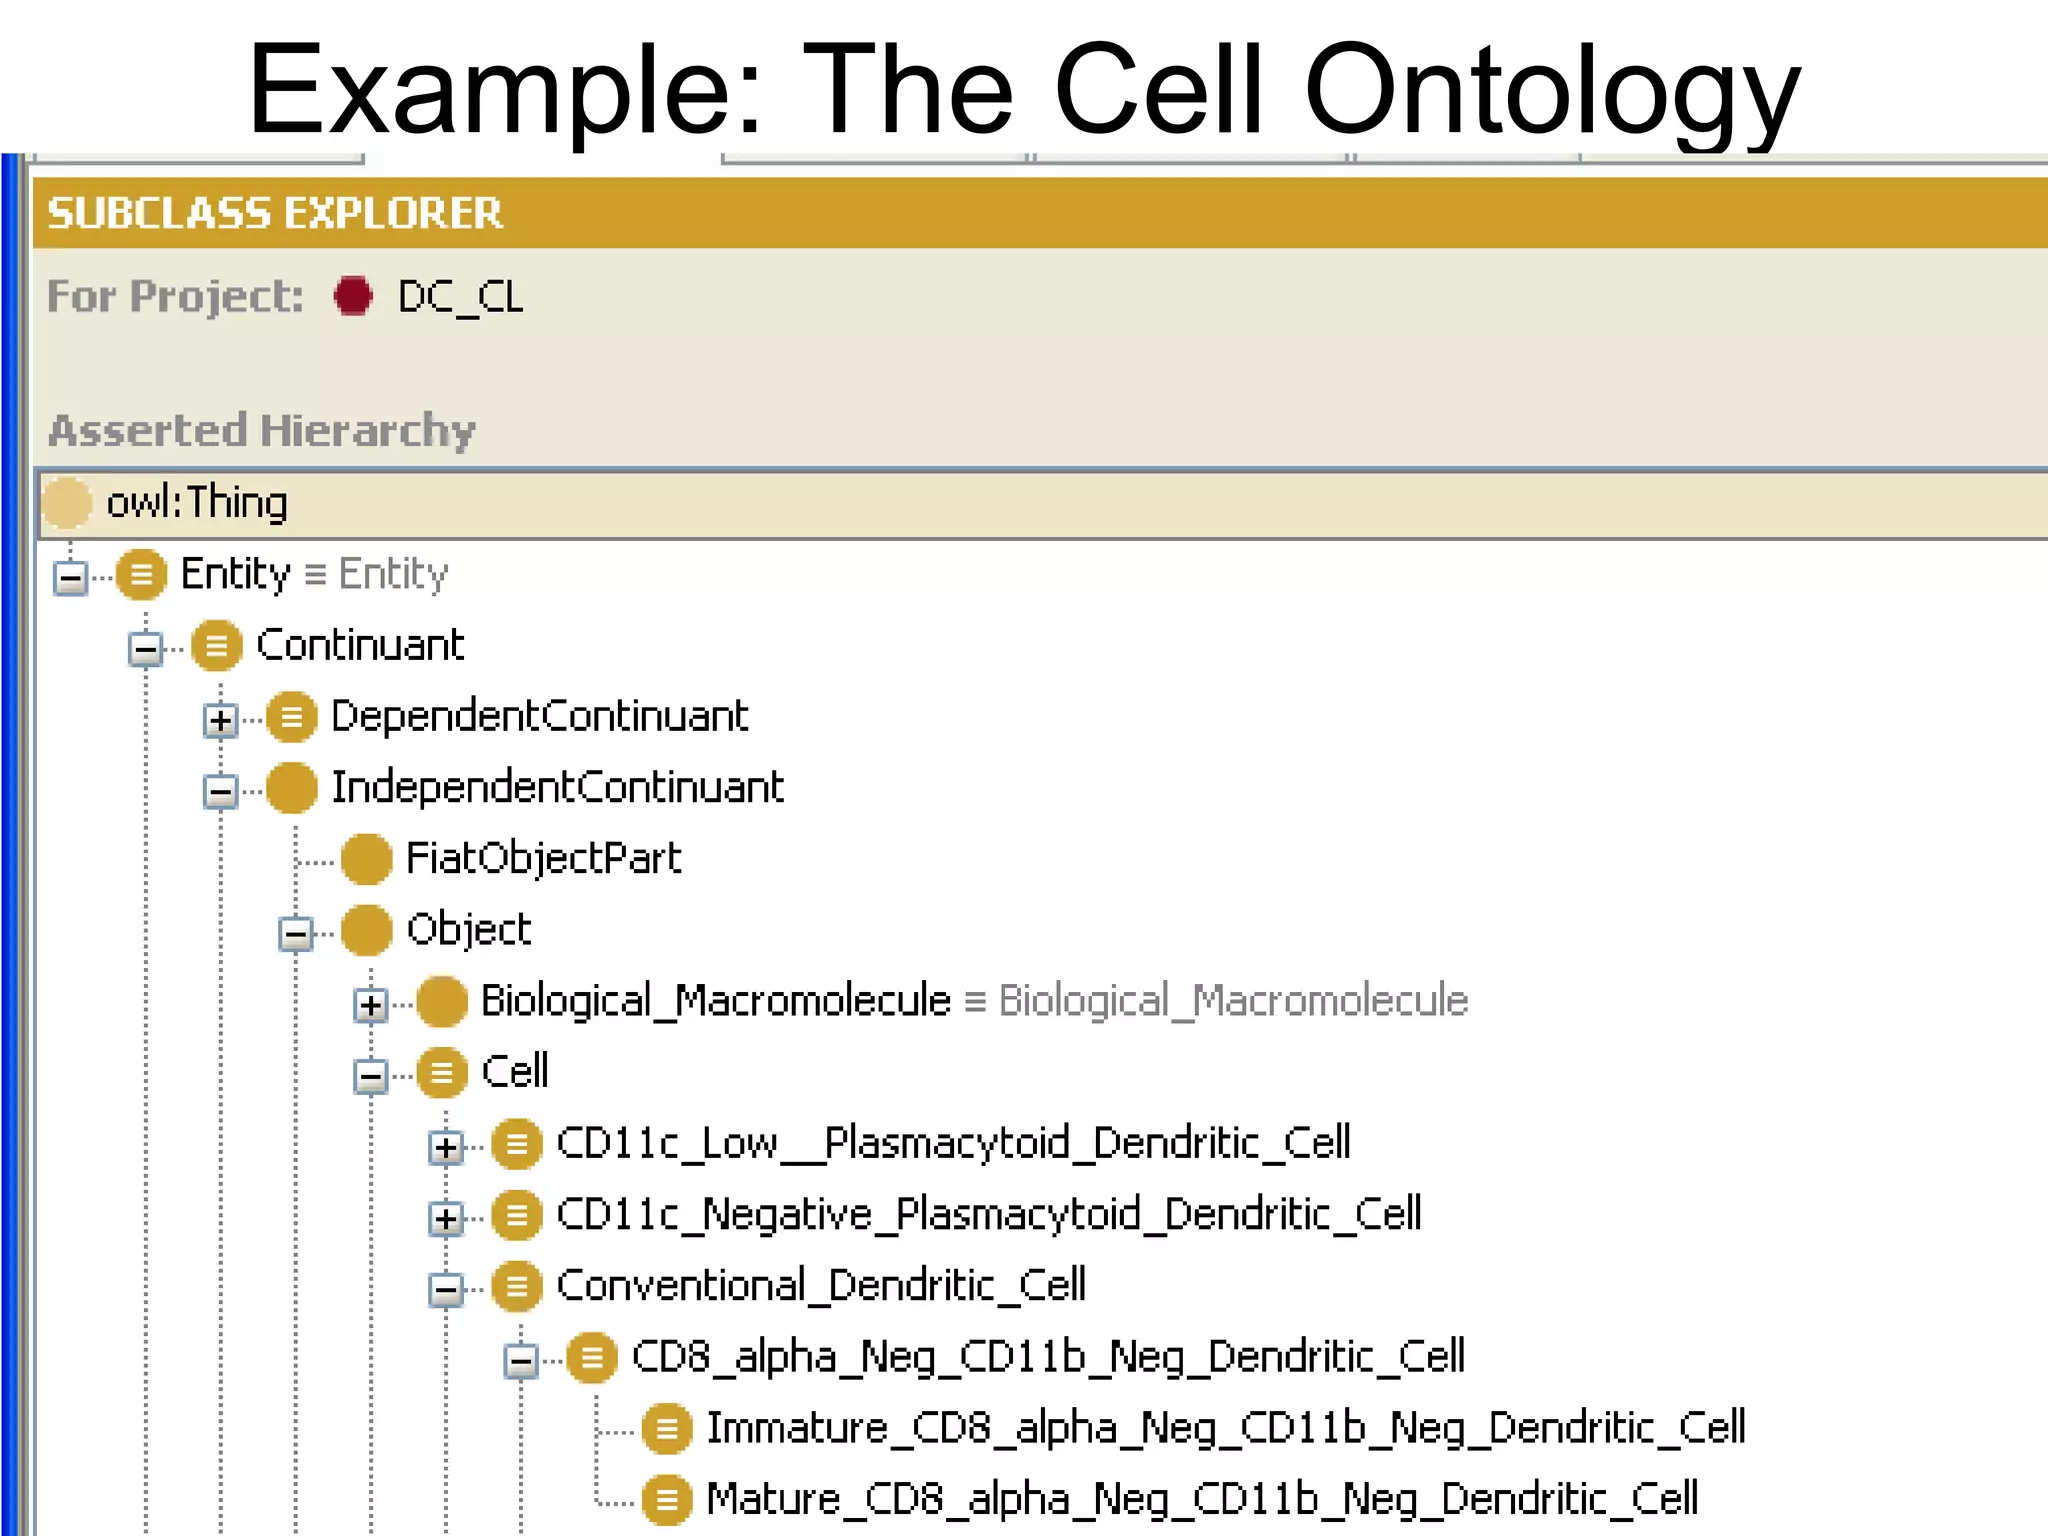The image size is (2048, 1536).
Task: Click the CD11c_Negative_Plasmacytoid_Dendritic_Cell icon
Action: click(517, 1215)
